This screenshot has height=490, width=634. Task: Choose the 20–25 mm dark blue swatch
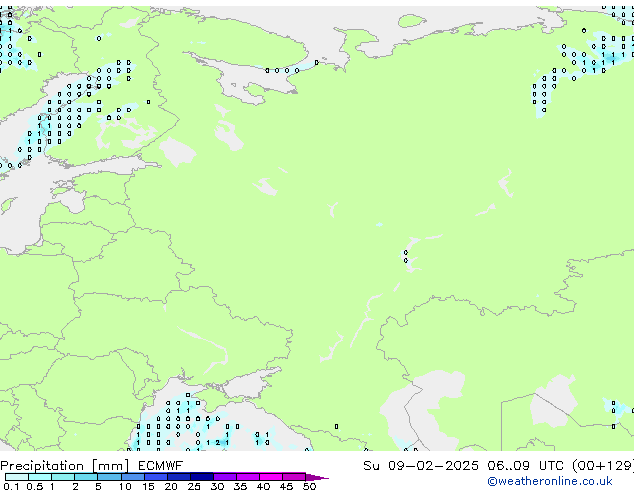pos(178,477)
